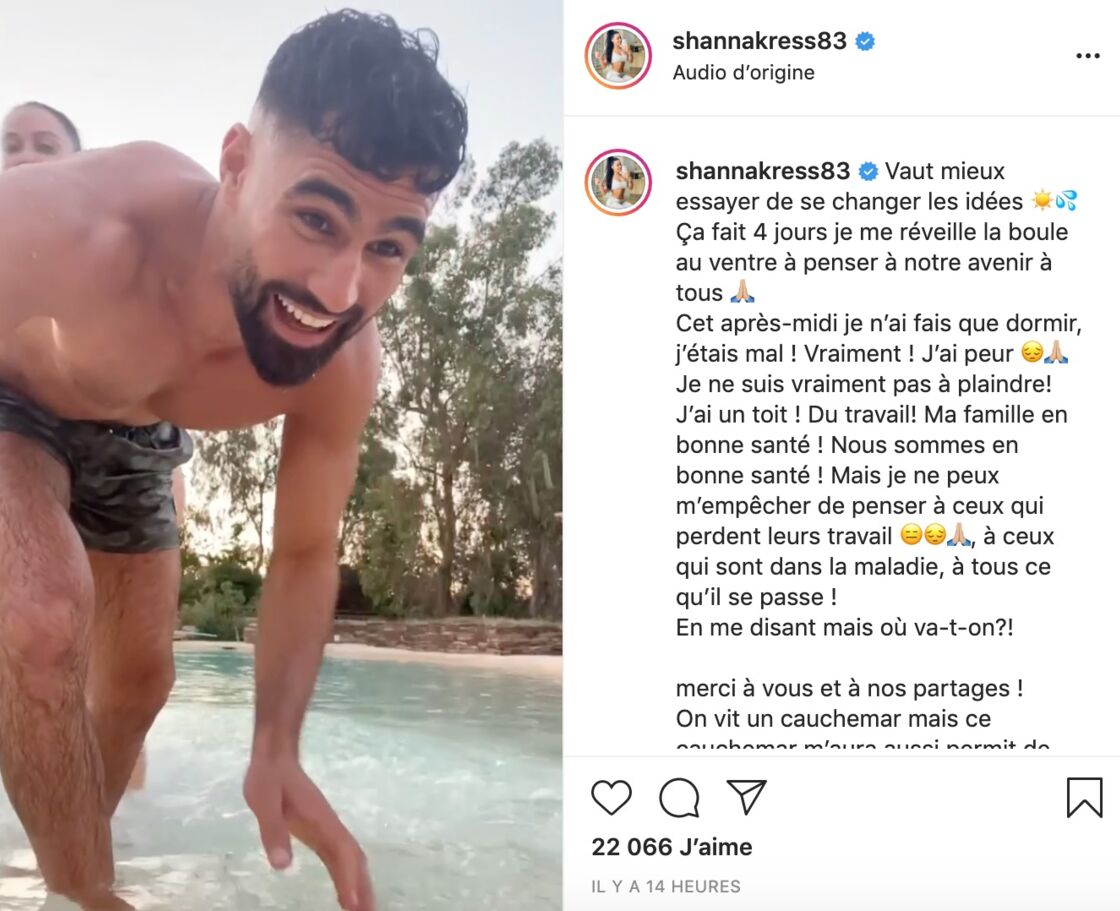Open the three-dot more options menu
This screenshot has width=1120, height=911.
1088,56
